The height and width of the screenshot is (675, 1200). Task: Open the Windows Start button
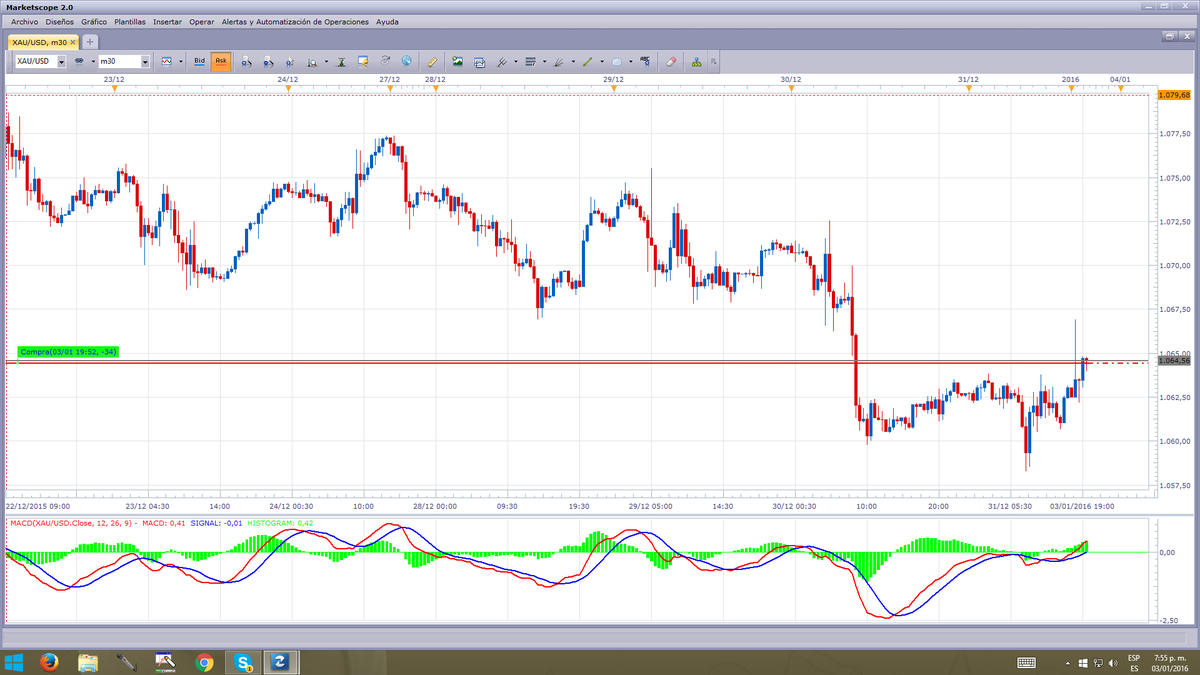tap(14, 662)
